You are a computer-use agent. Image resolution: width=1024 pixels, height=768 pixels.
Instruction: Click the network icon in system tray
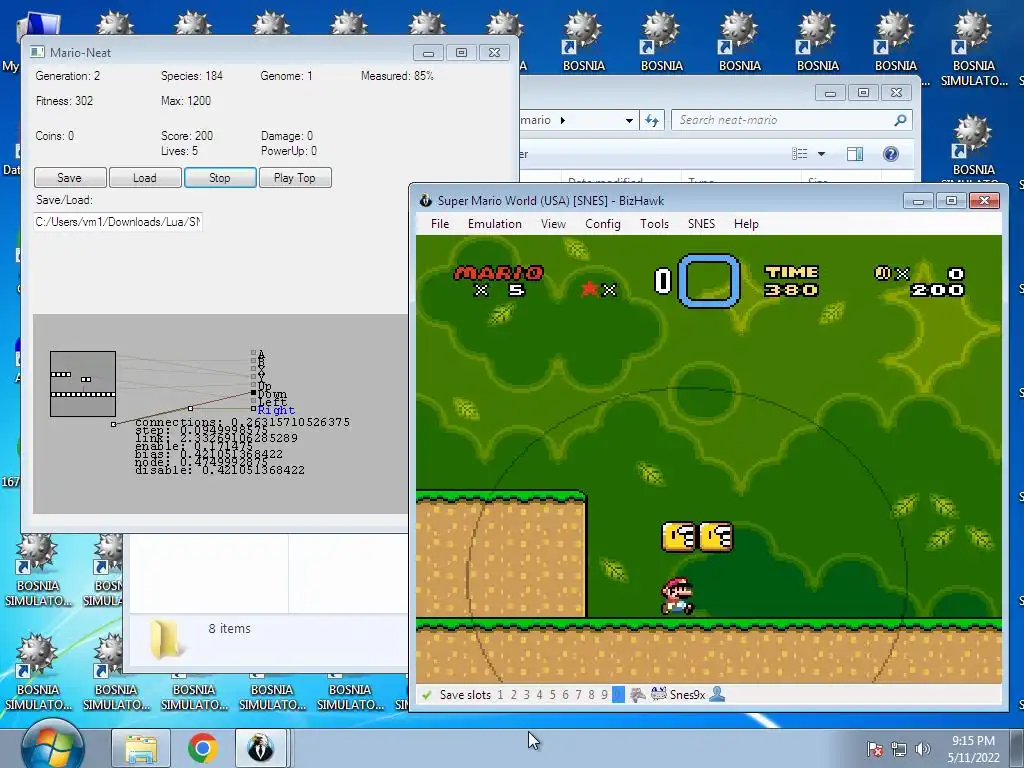coord(899,749)
